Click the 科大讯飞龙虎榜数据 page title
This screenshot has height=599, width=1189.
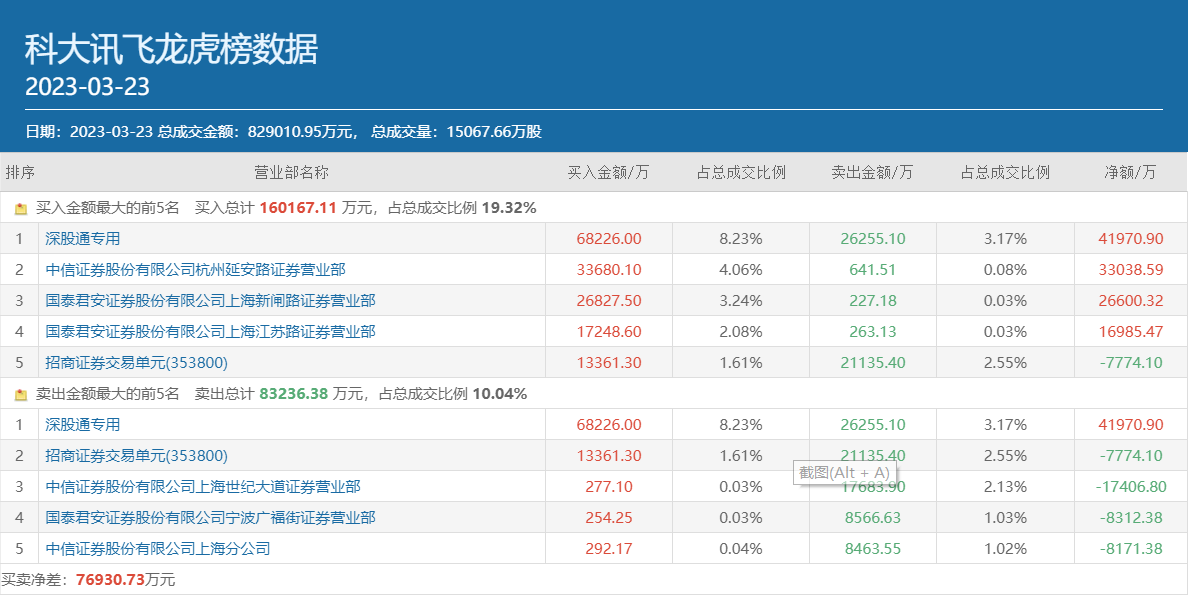pos(171,48)
